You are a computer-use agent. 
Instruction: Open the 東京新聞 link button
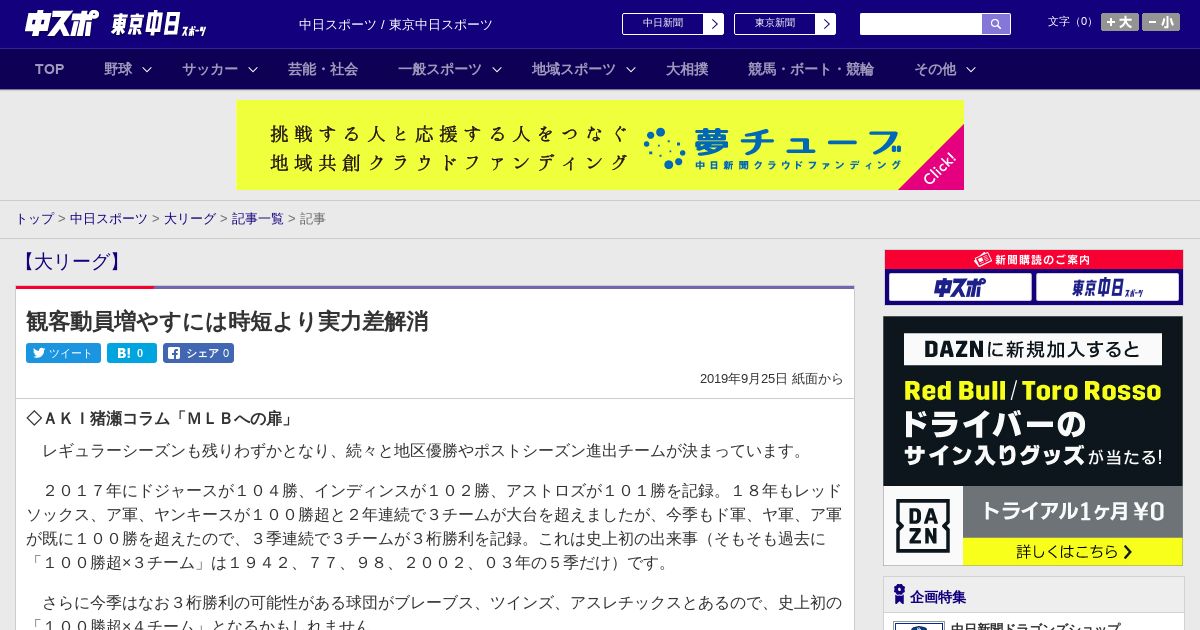coord(775,24)
